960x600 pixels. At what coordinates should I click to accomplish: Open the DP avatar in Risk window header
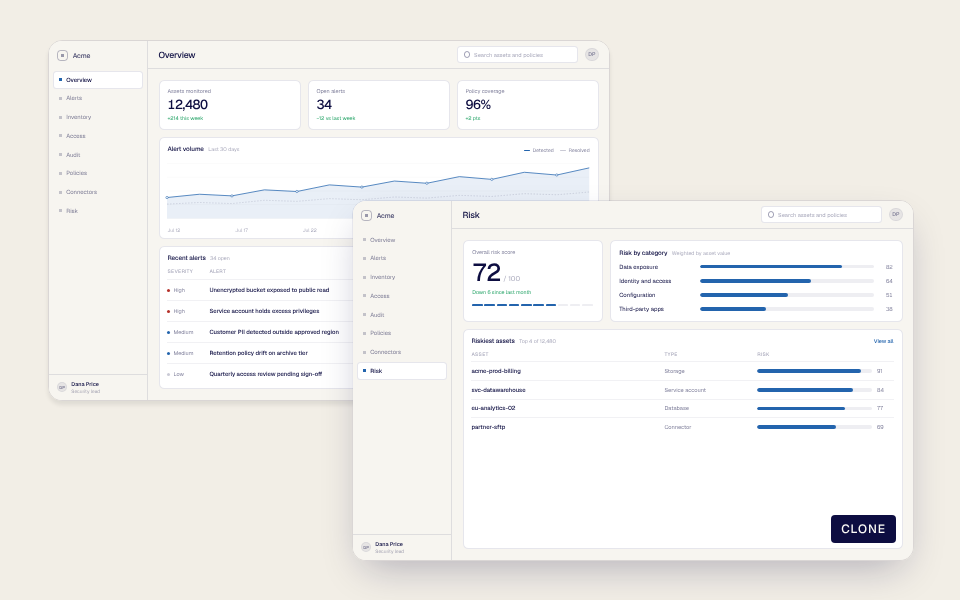pos(896,214)
